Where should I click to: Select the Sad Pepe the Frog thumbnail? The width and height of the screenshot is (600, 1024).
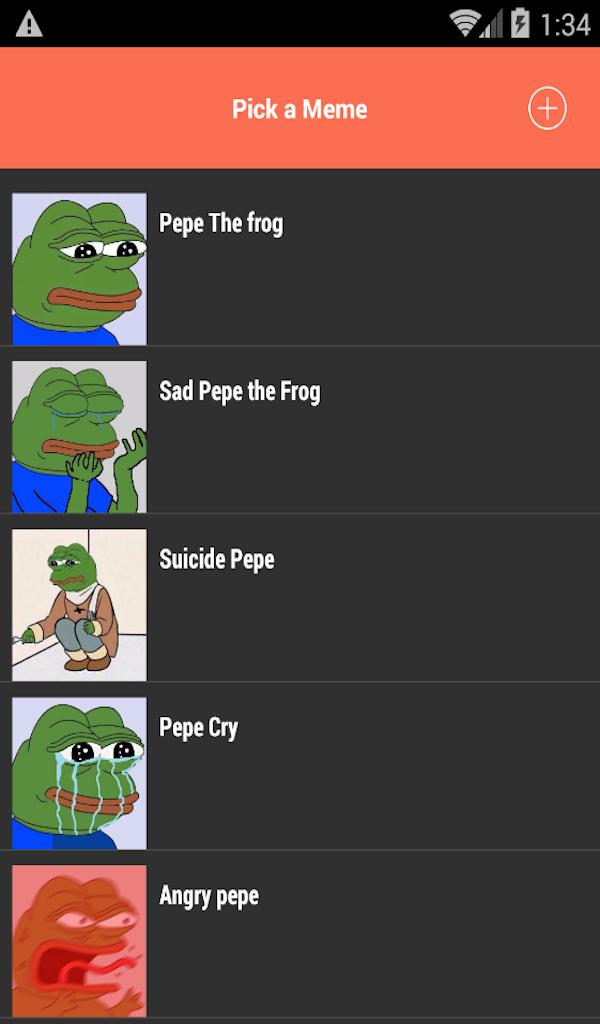click(79, 436)
